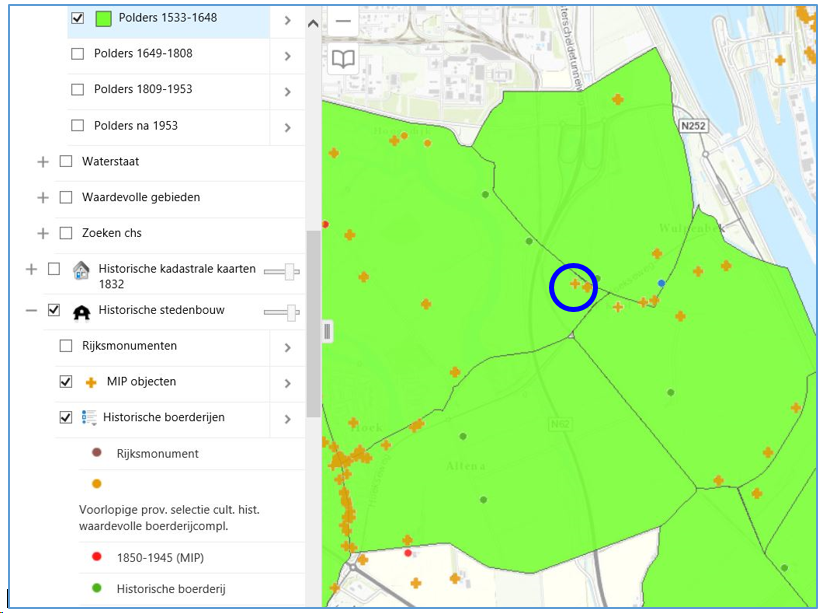Image resolution: width=819 pixels, height=613 pixels.
Task: Click the Historische kadastrale kaarten house icon
Action: [81, 270]
